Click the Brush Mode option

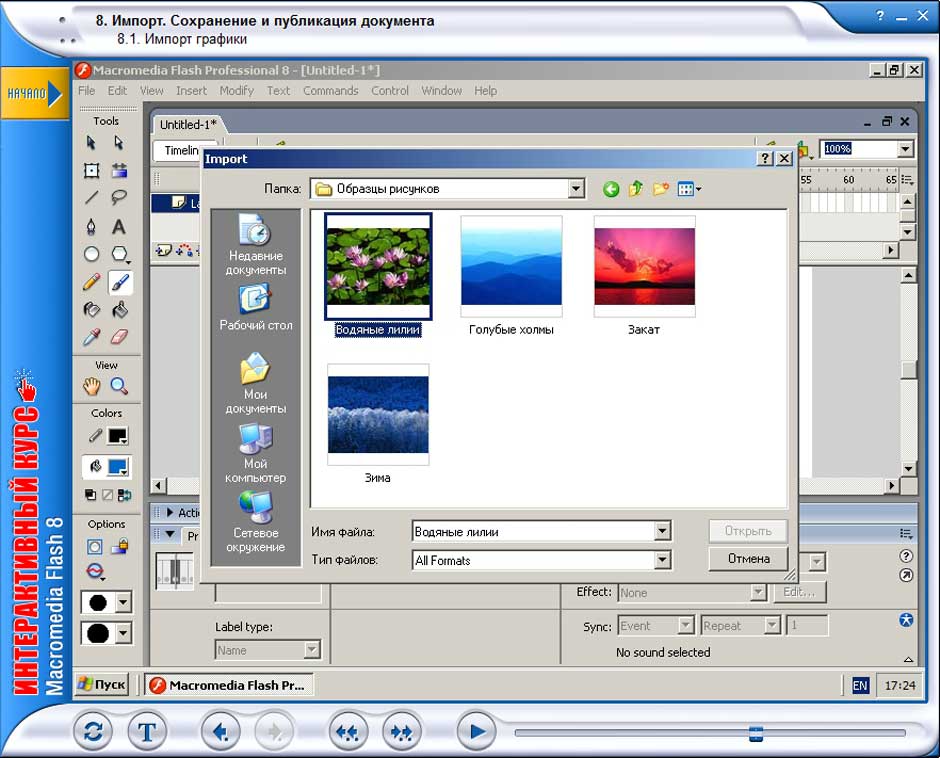96,572
